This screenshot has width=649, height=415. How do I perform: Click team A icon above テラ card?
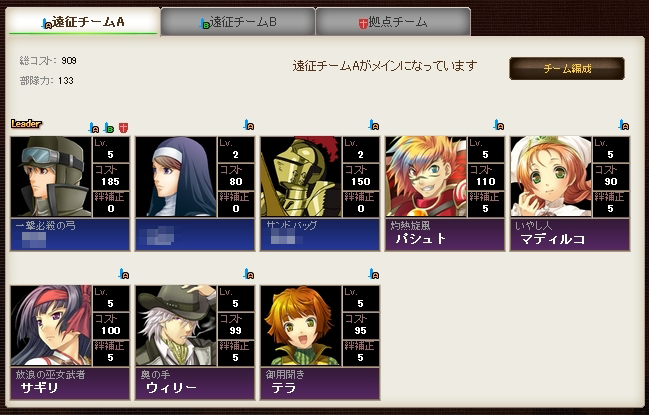pos(374,273)
